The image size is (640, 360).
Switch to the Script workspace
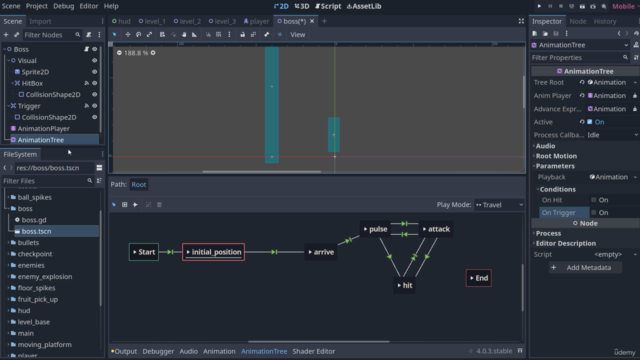(328, 6)
